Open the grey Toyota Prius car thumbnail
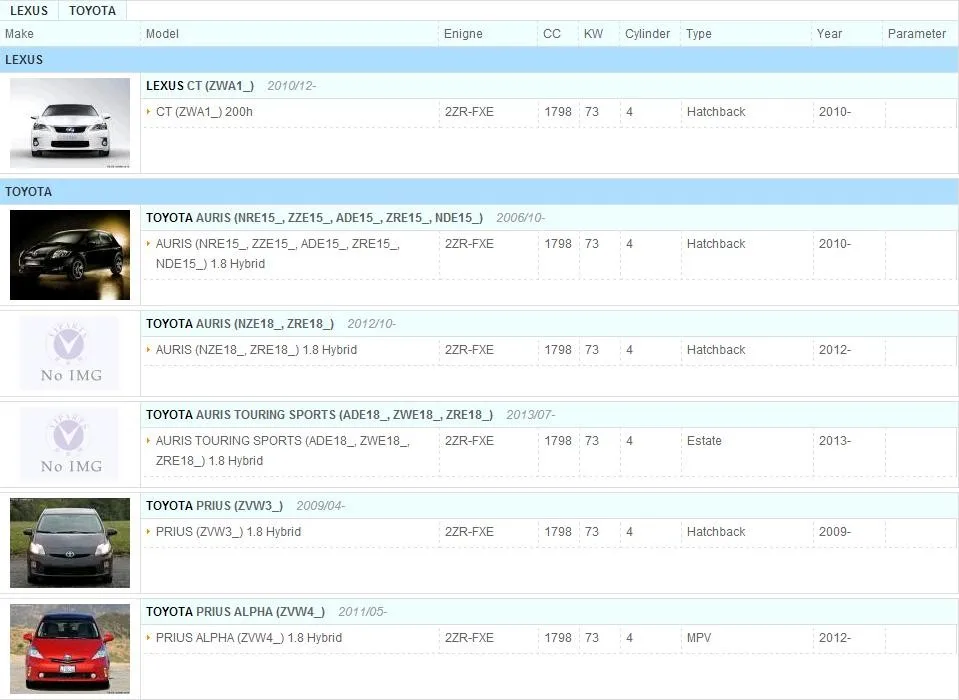Image resolution: width=959 pixels, height=700 pixels. coord(70,543)
